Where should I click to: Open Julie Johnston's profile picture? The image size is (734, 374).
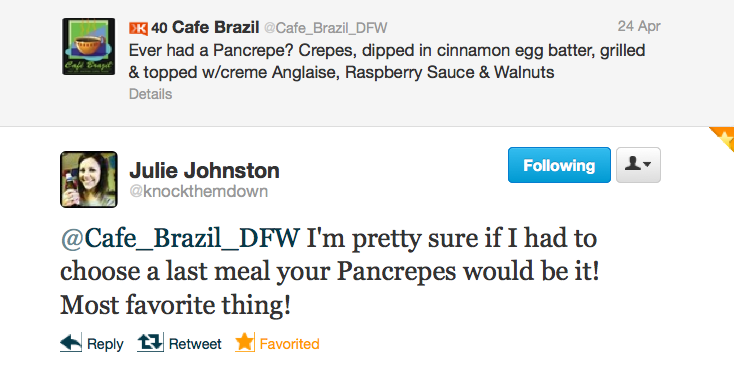tap(89, 179)
